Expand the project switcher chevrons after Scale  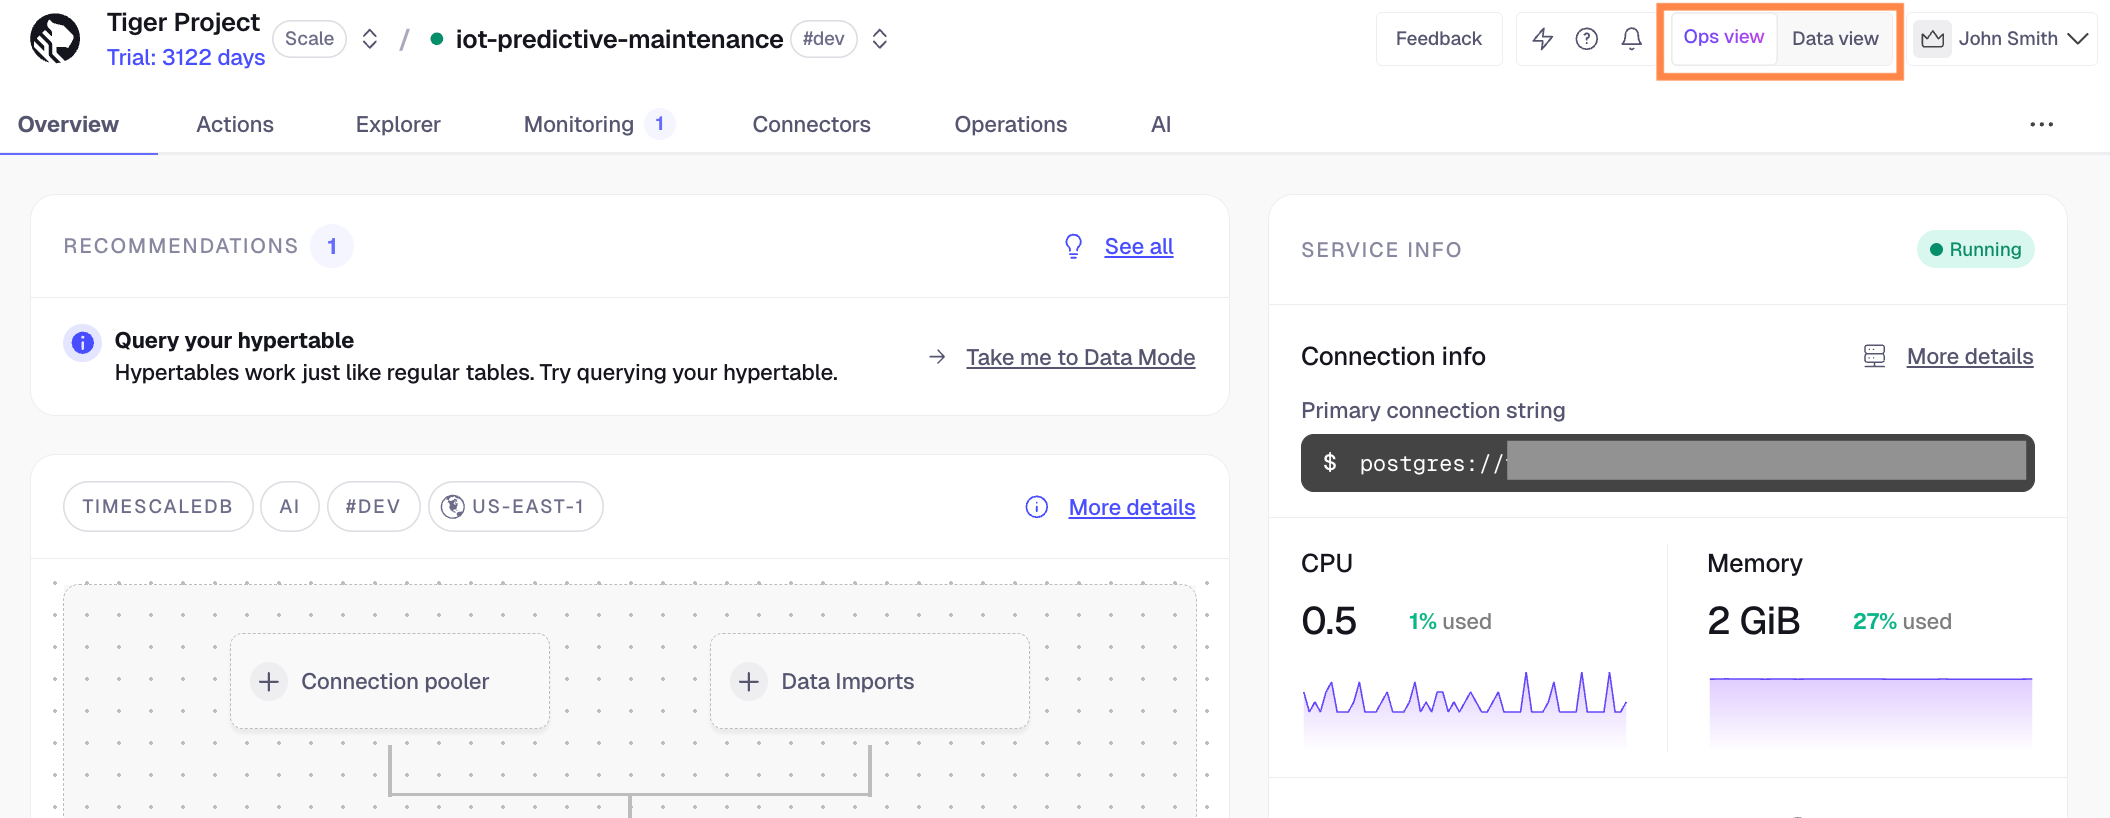(x=370, y=39)
